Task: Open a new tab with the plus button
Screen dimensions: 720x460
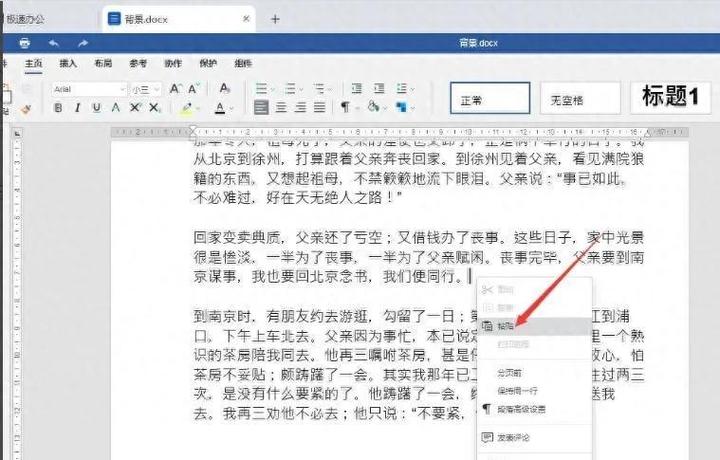Action: pos(275,19)
